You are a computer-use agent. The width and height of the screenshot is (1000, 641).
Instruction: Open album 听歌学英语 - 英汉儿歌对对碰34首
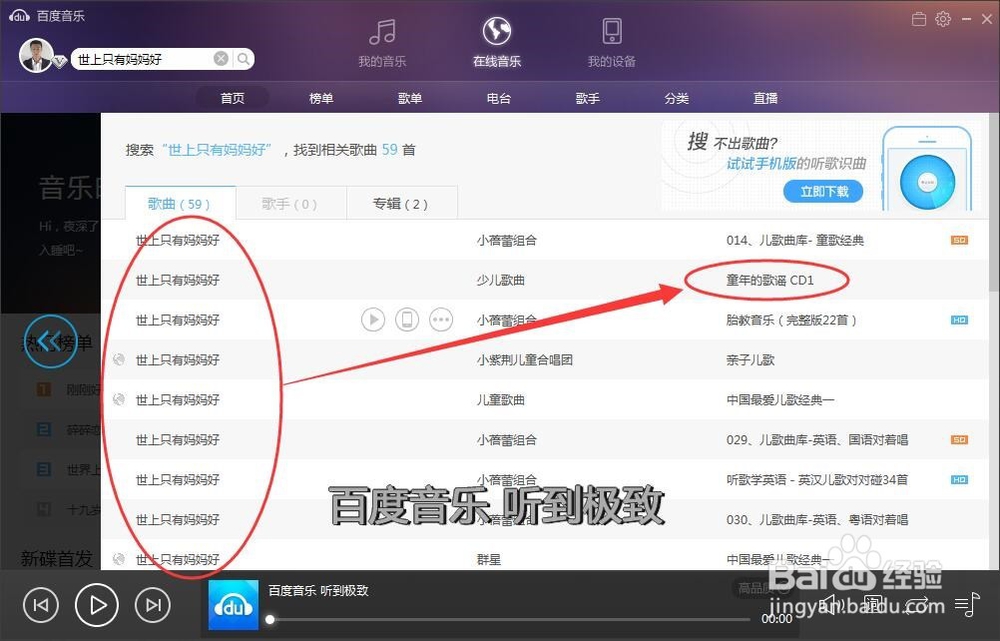point(817,480)
